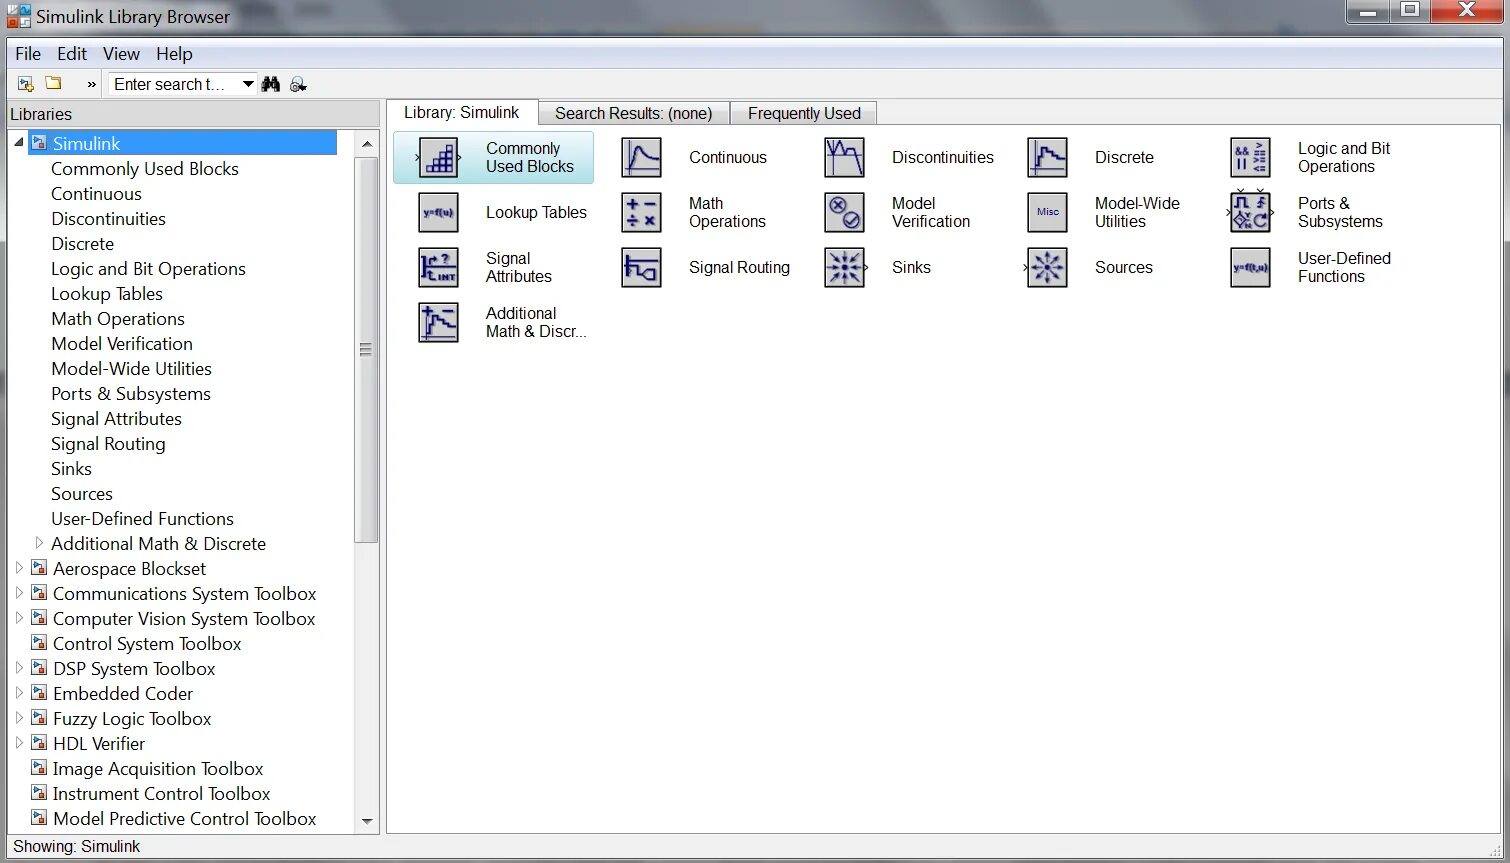Select Continuous in libraries tree
The height and width of the screenshot is (863, 1510).
coord(96,194)
